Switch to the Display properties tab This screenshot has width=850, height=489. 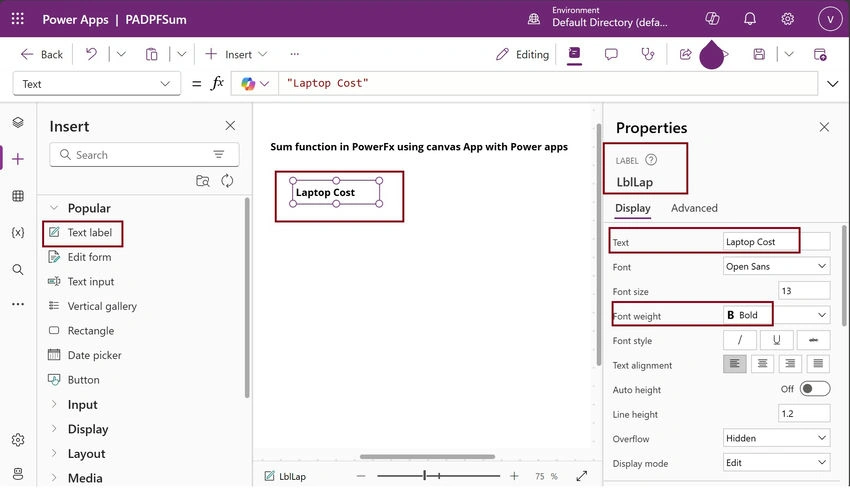633,208
